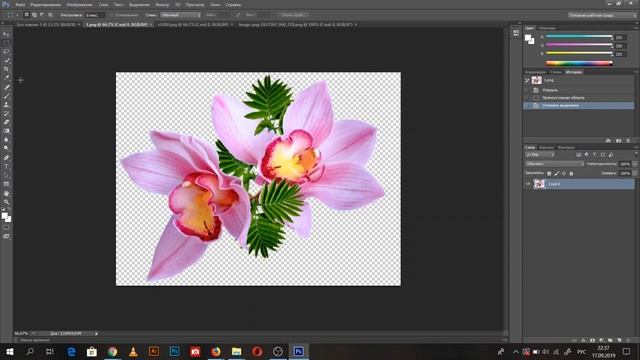Open the workspace switcher dropdown
This screenshot has height=360, width=640.
click(x=602, y=15)
